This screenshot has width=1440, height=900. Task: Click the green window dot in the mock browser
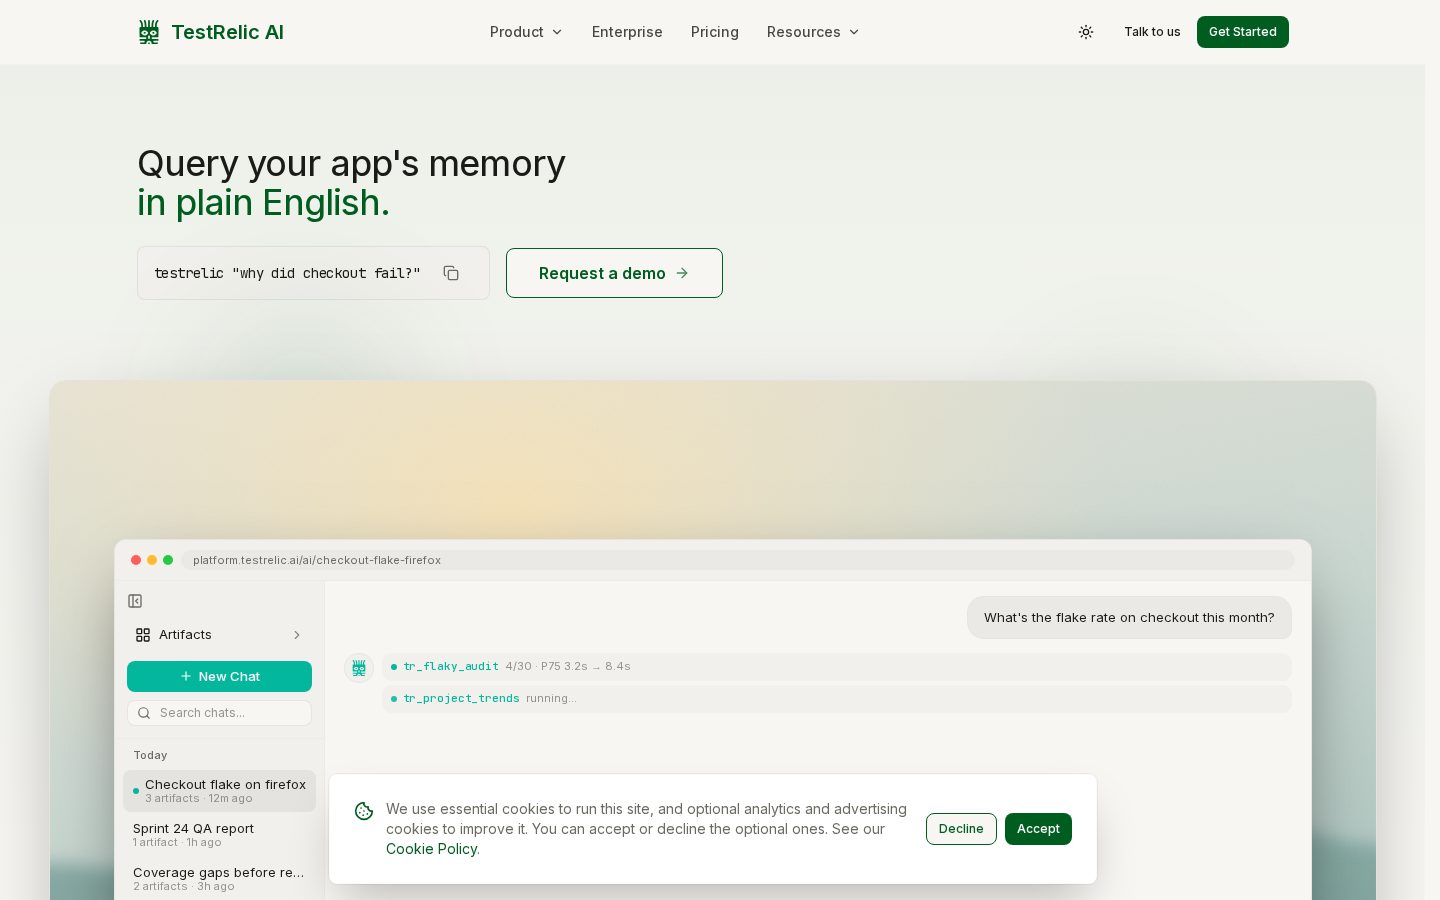click(168, 560)
